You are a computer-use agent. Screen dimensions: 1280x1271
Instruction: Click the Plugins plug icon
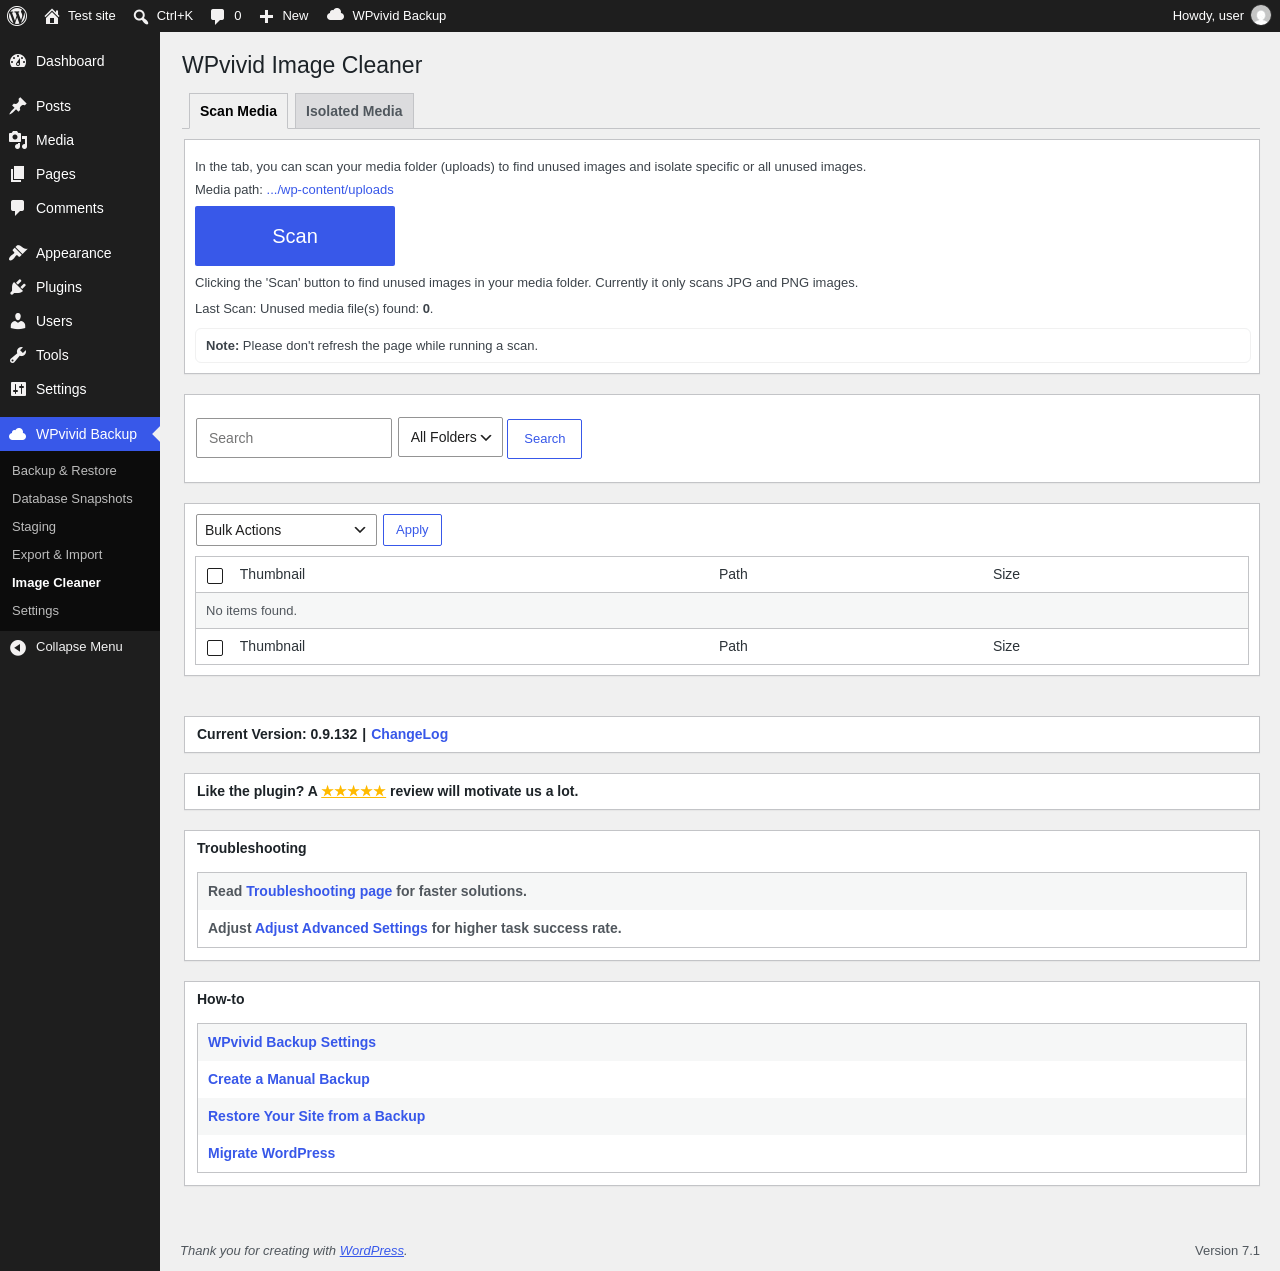coord(18,287)
